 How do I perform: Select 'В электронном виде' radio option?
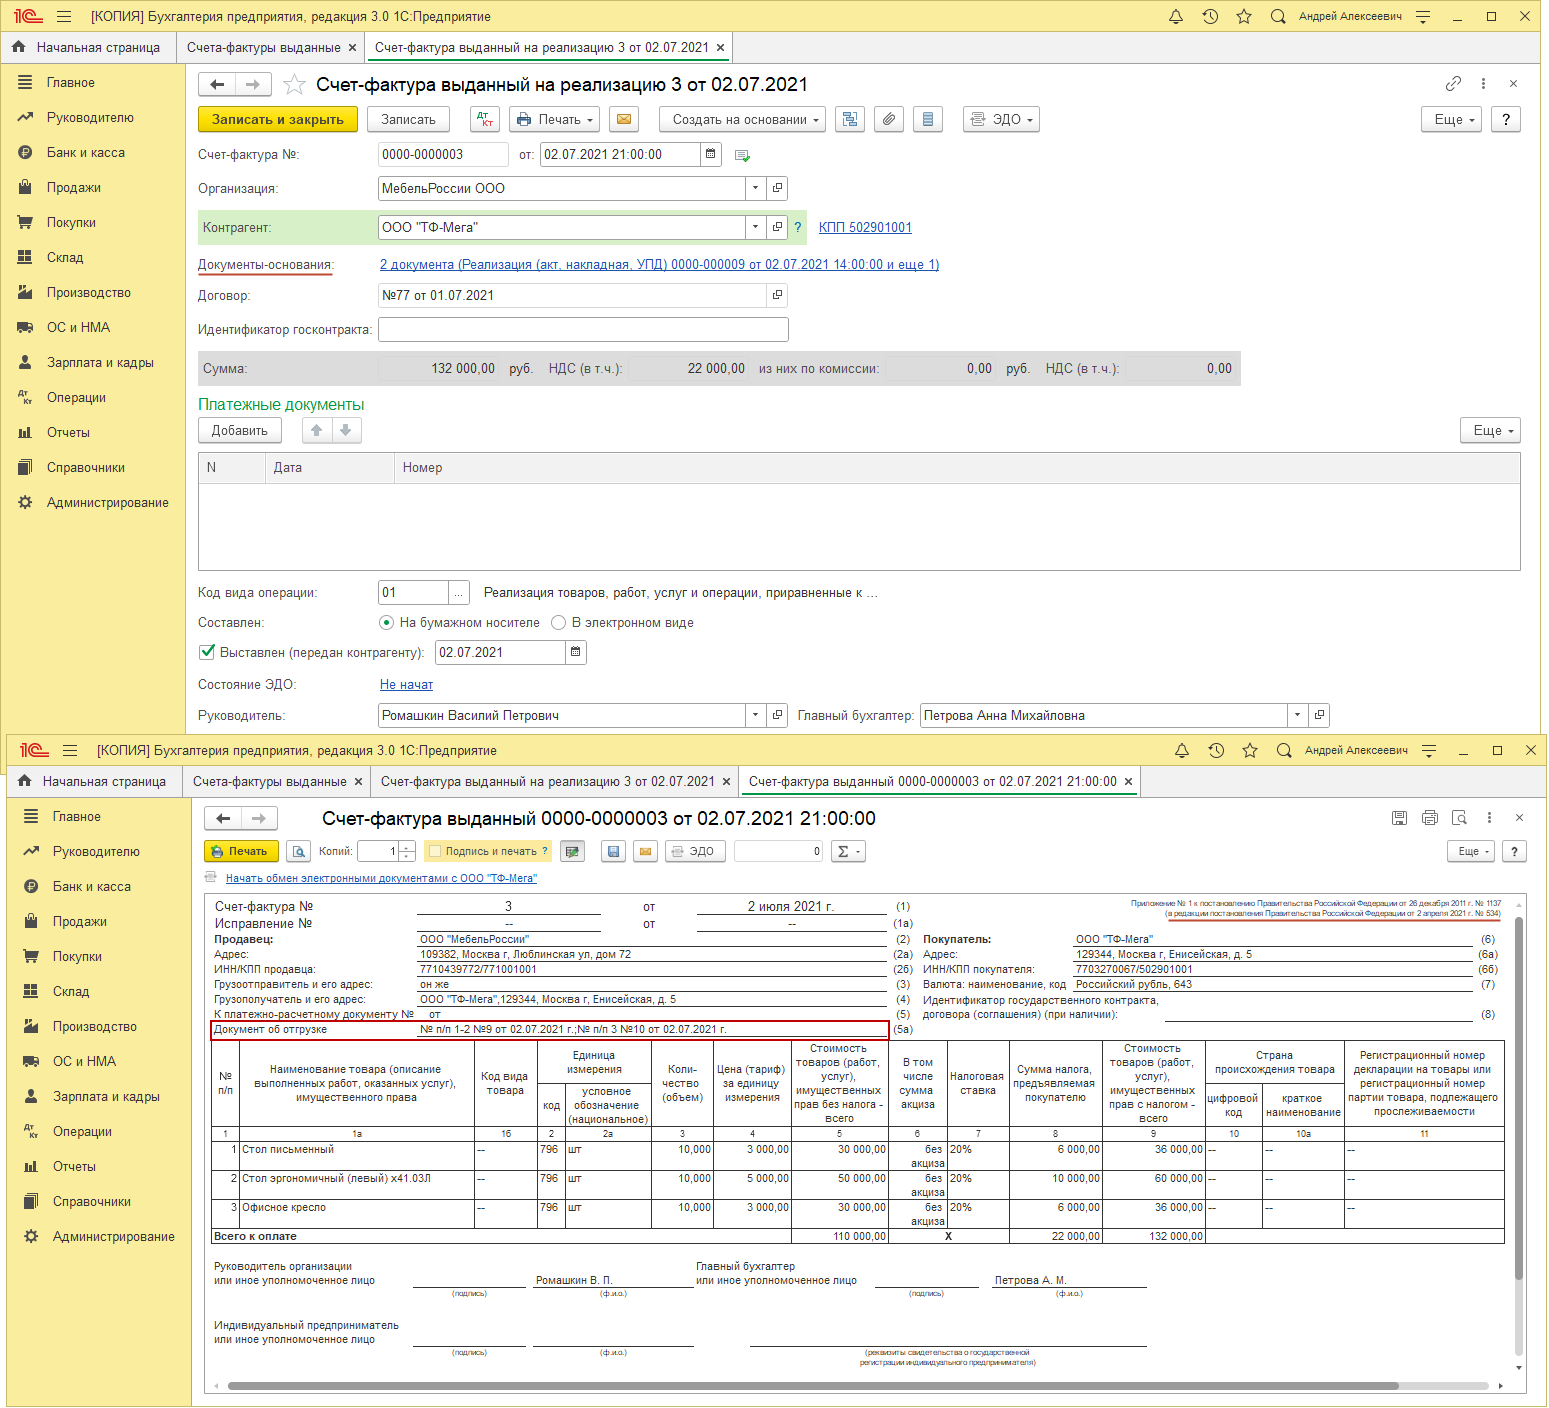(x=559, y=622)
